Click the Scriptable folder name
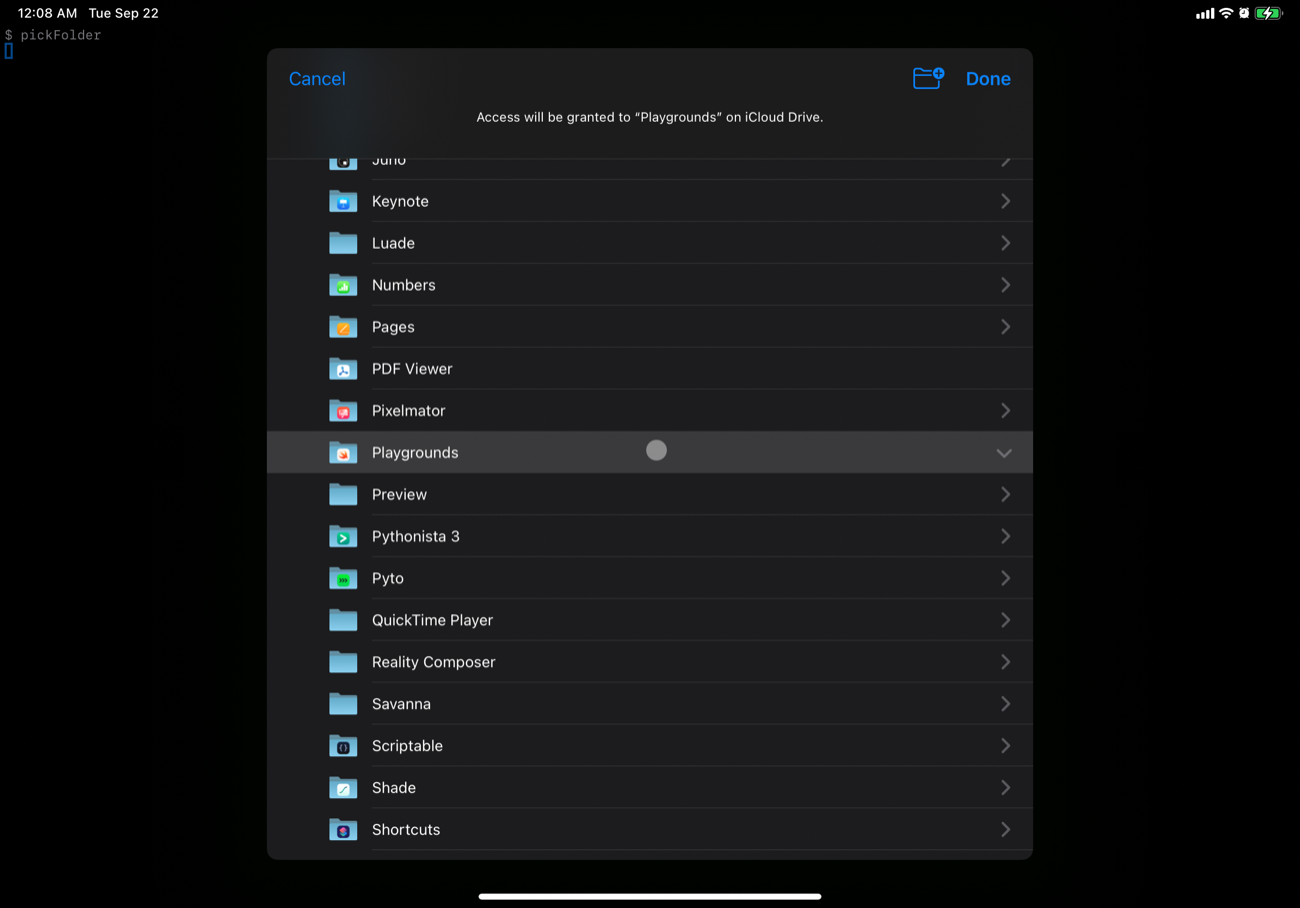The width and height of the screenshot is (1300, 908). (x=407, y=747)
